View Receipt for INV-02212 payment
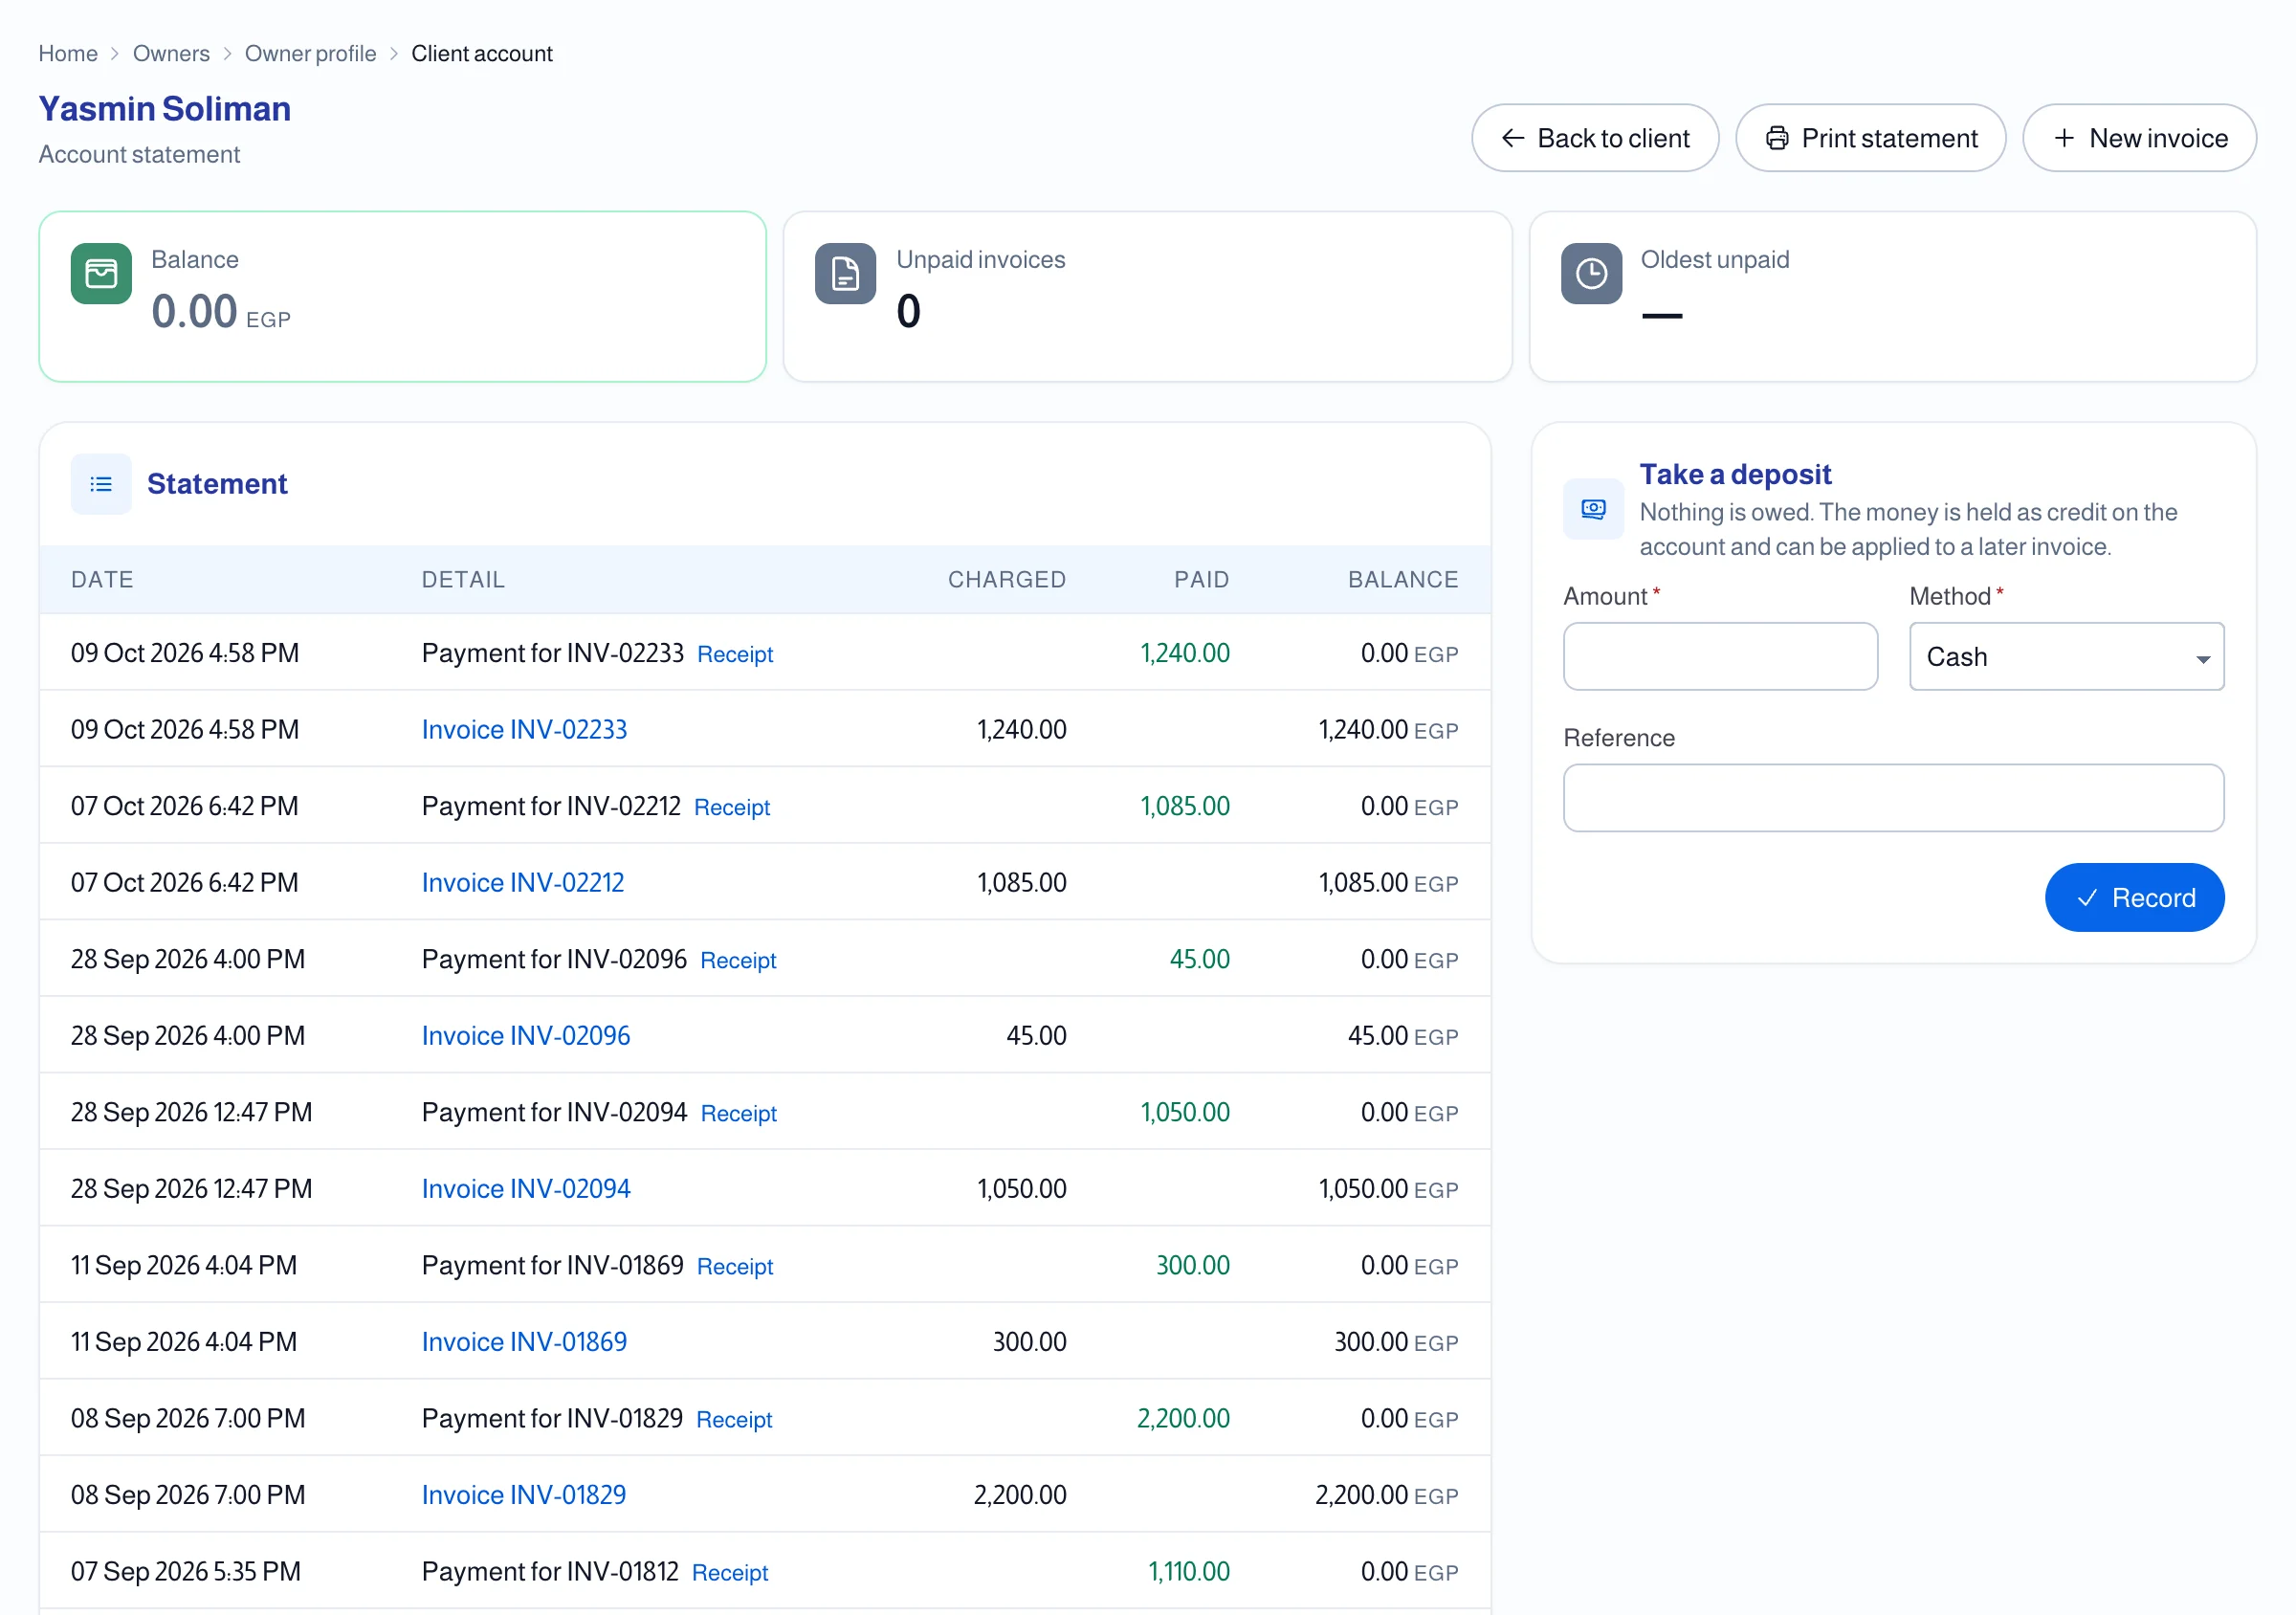Viewport: 2296px width, 1615px height. 732,807
